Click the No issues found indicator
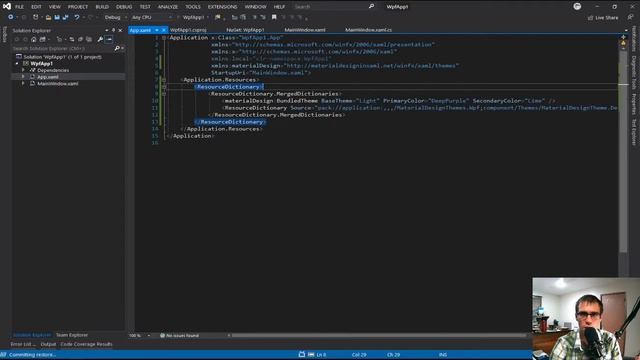 (179, 336)
